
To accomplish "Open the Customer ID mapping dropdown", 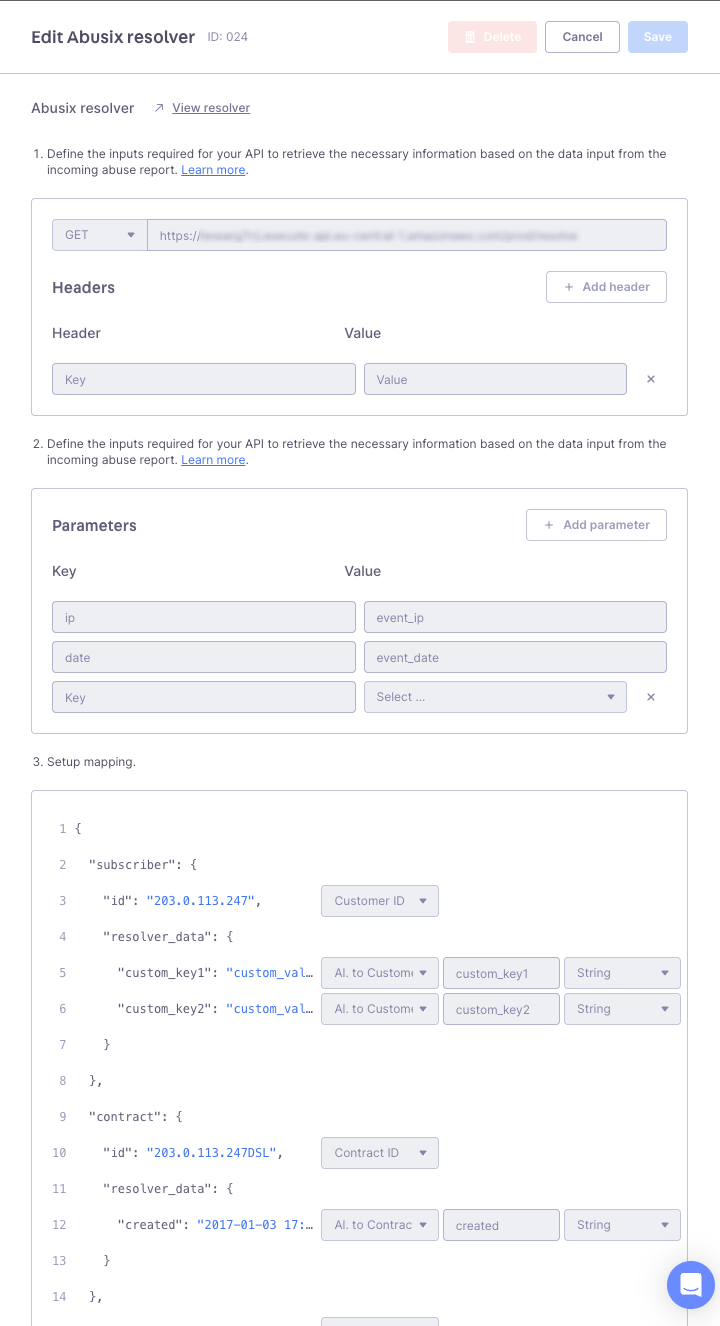I will 380,901.
